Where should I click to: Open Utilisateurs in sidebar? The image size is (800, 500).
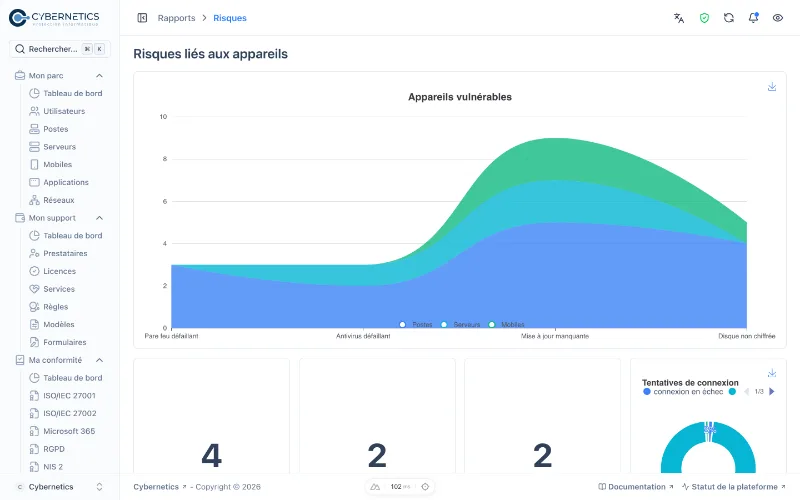(66, 111)
